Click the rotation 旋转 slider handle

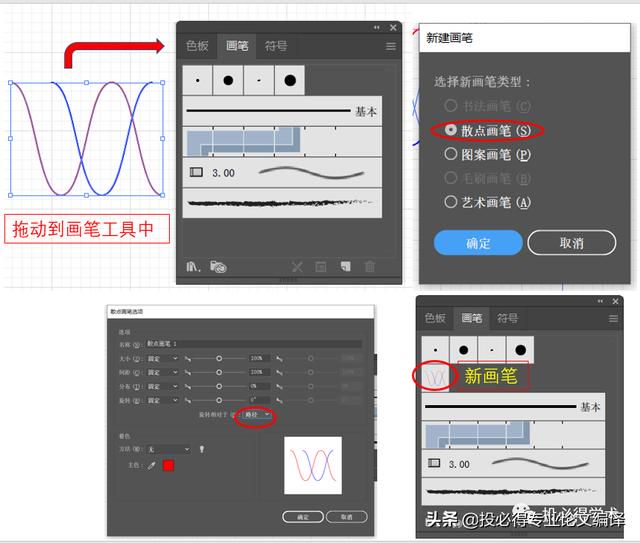(219, 400)
